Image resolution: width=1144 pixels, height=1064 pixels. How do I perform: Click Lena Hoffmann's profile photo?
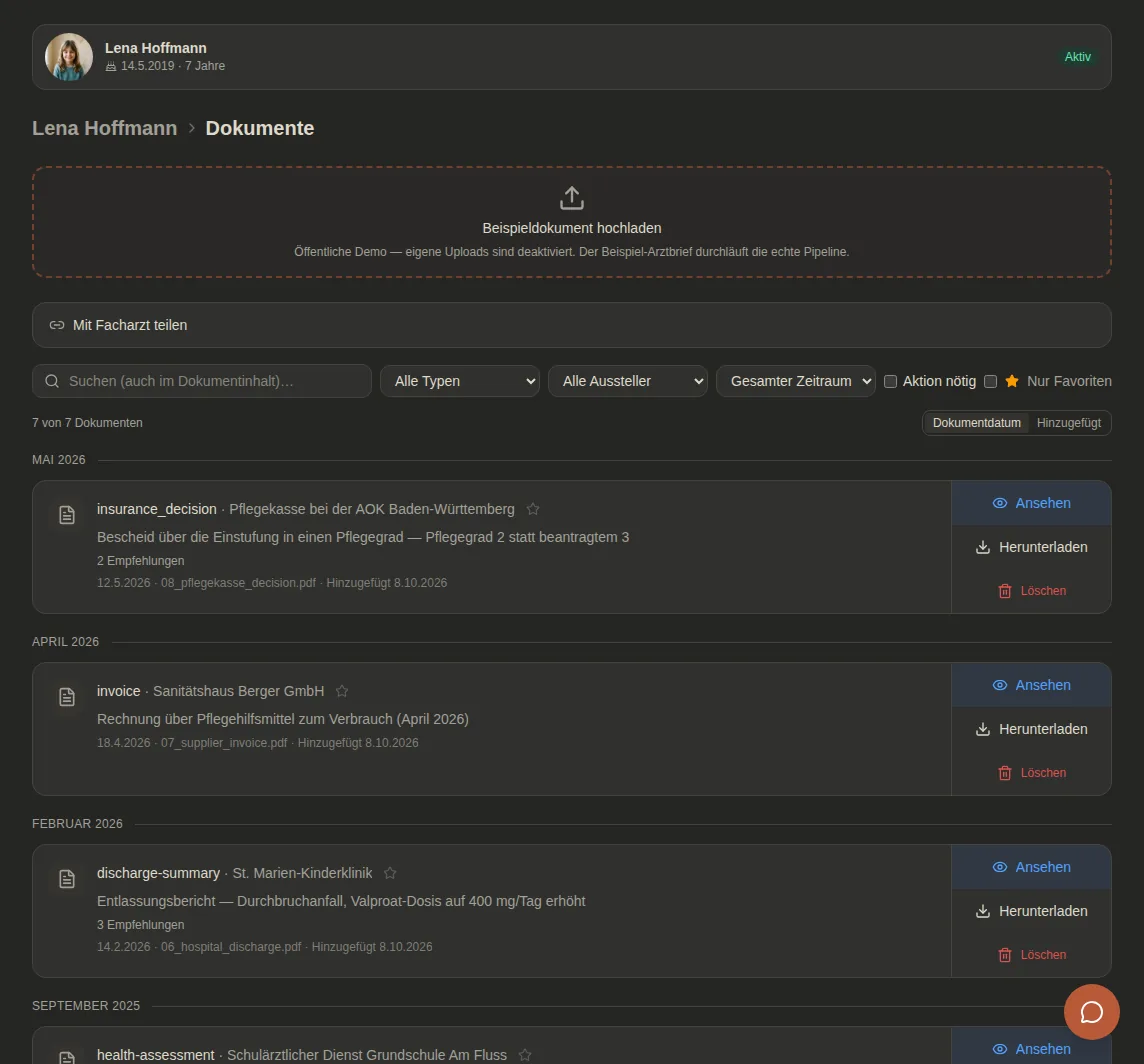tap(69, 57)
